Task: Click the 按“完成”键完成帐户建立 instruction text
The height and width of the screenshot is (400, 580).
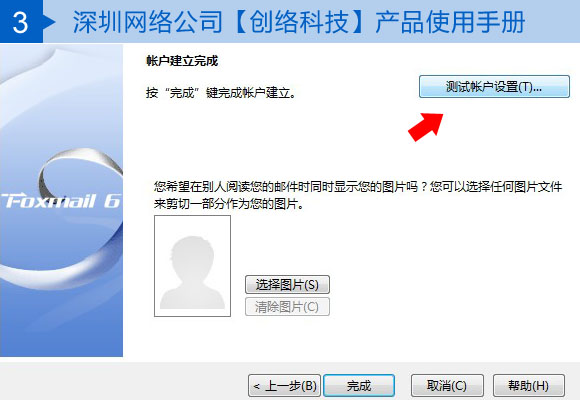Action: point(221,93)
